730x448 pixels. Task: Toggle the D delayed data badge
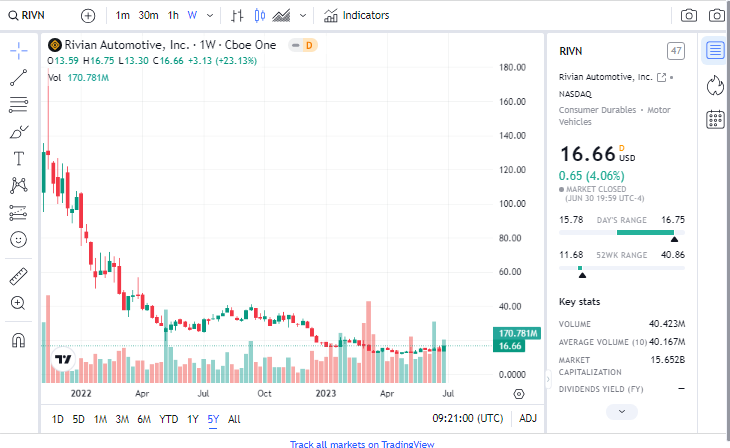pyautogui.click(x=309, y=45)
